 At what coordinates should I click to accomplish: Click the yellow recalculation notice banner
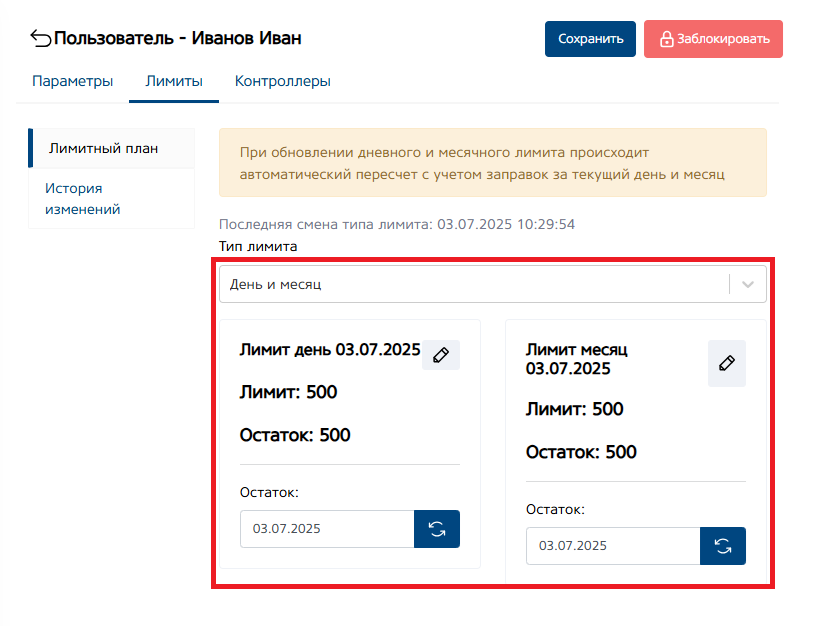[x=492, y=162]
